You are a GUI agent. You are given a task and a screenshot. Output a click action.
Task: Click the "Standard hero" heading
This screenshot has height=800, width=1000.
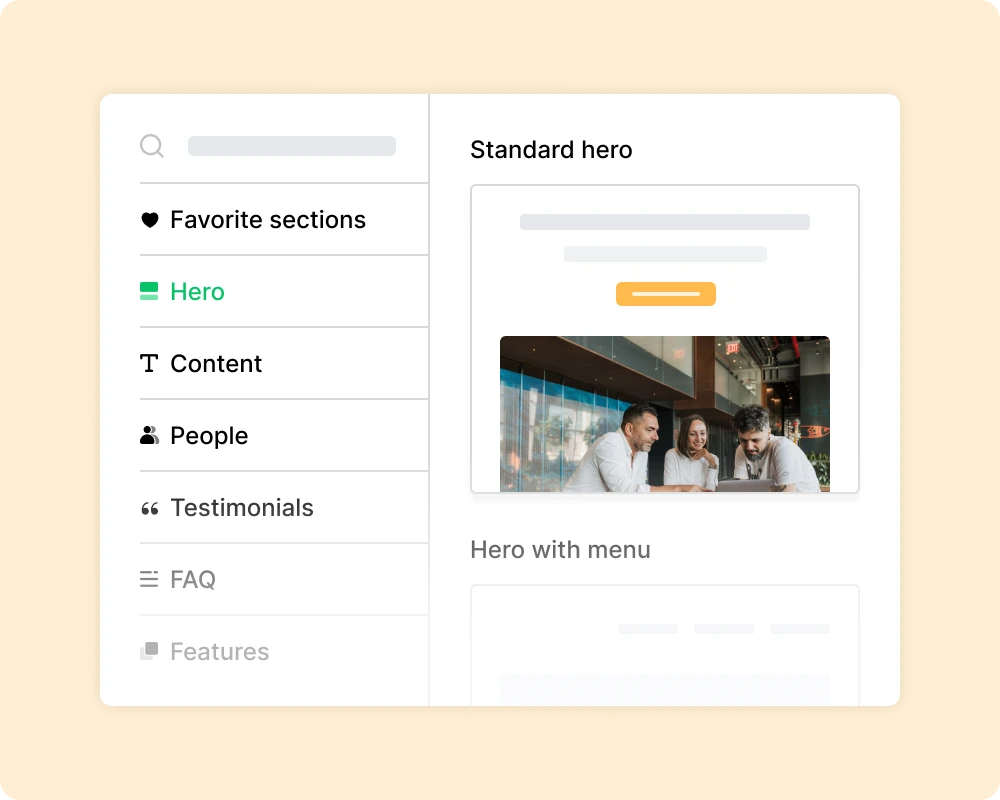(x=551, y=149)
